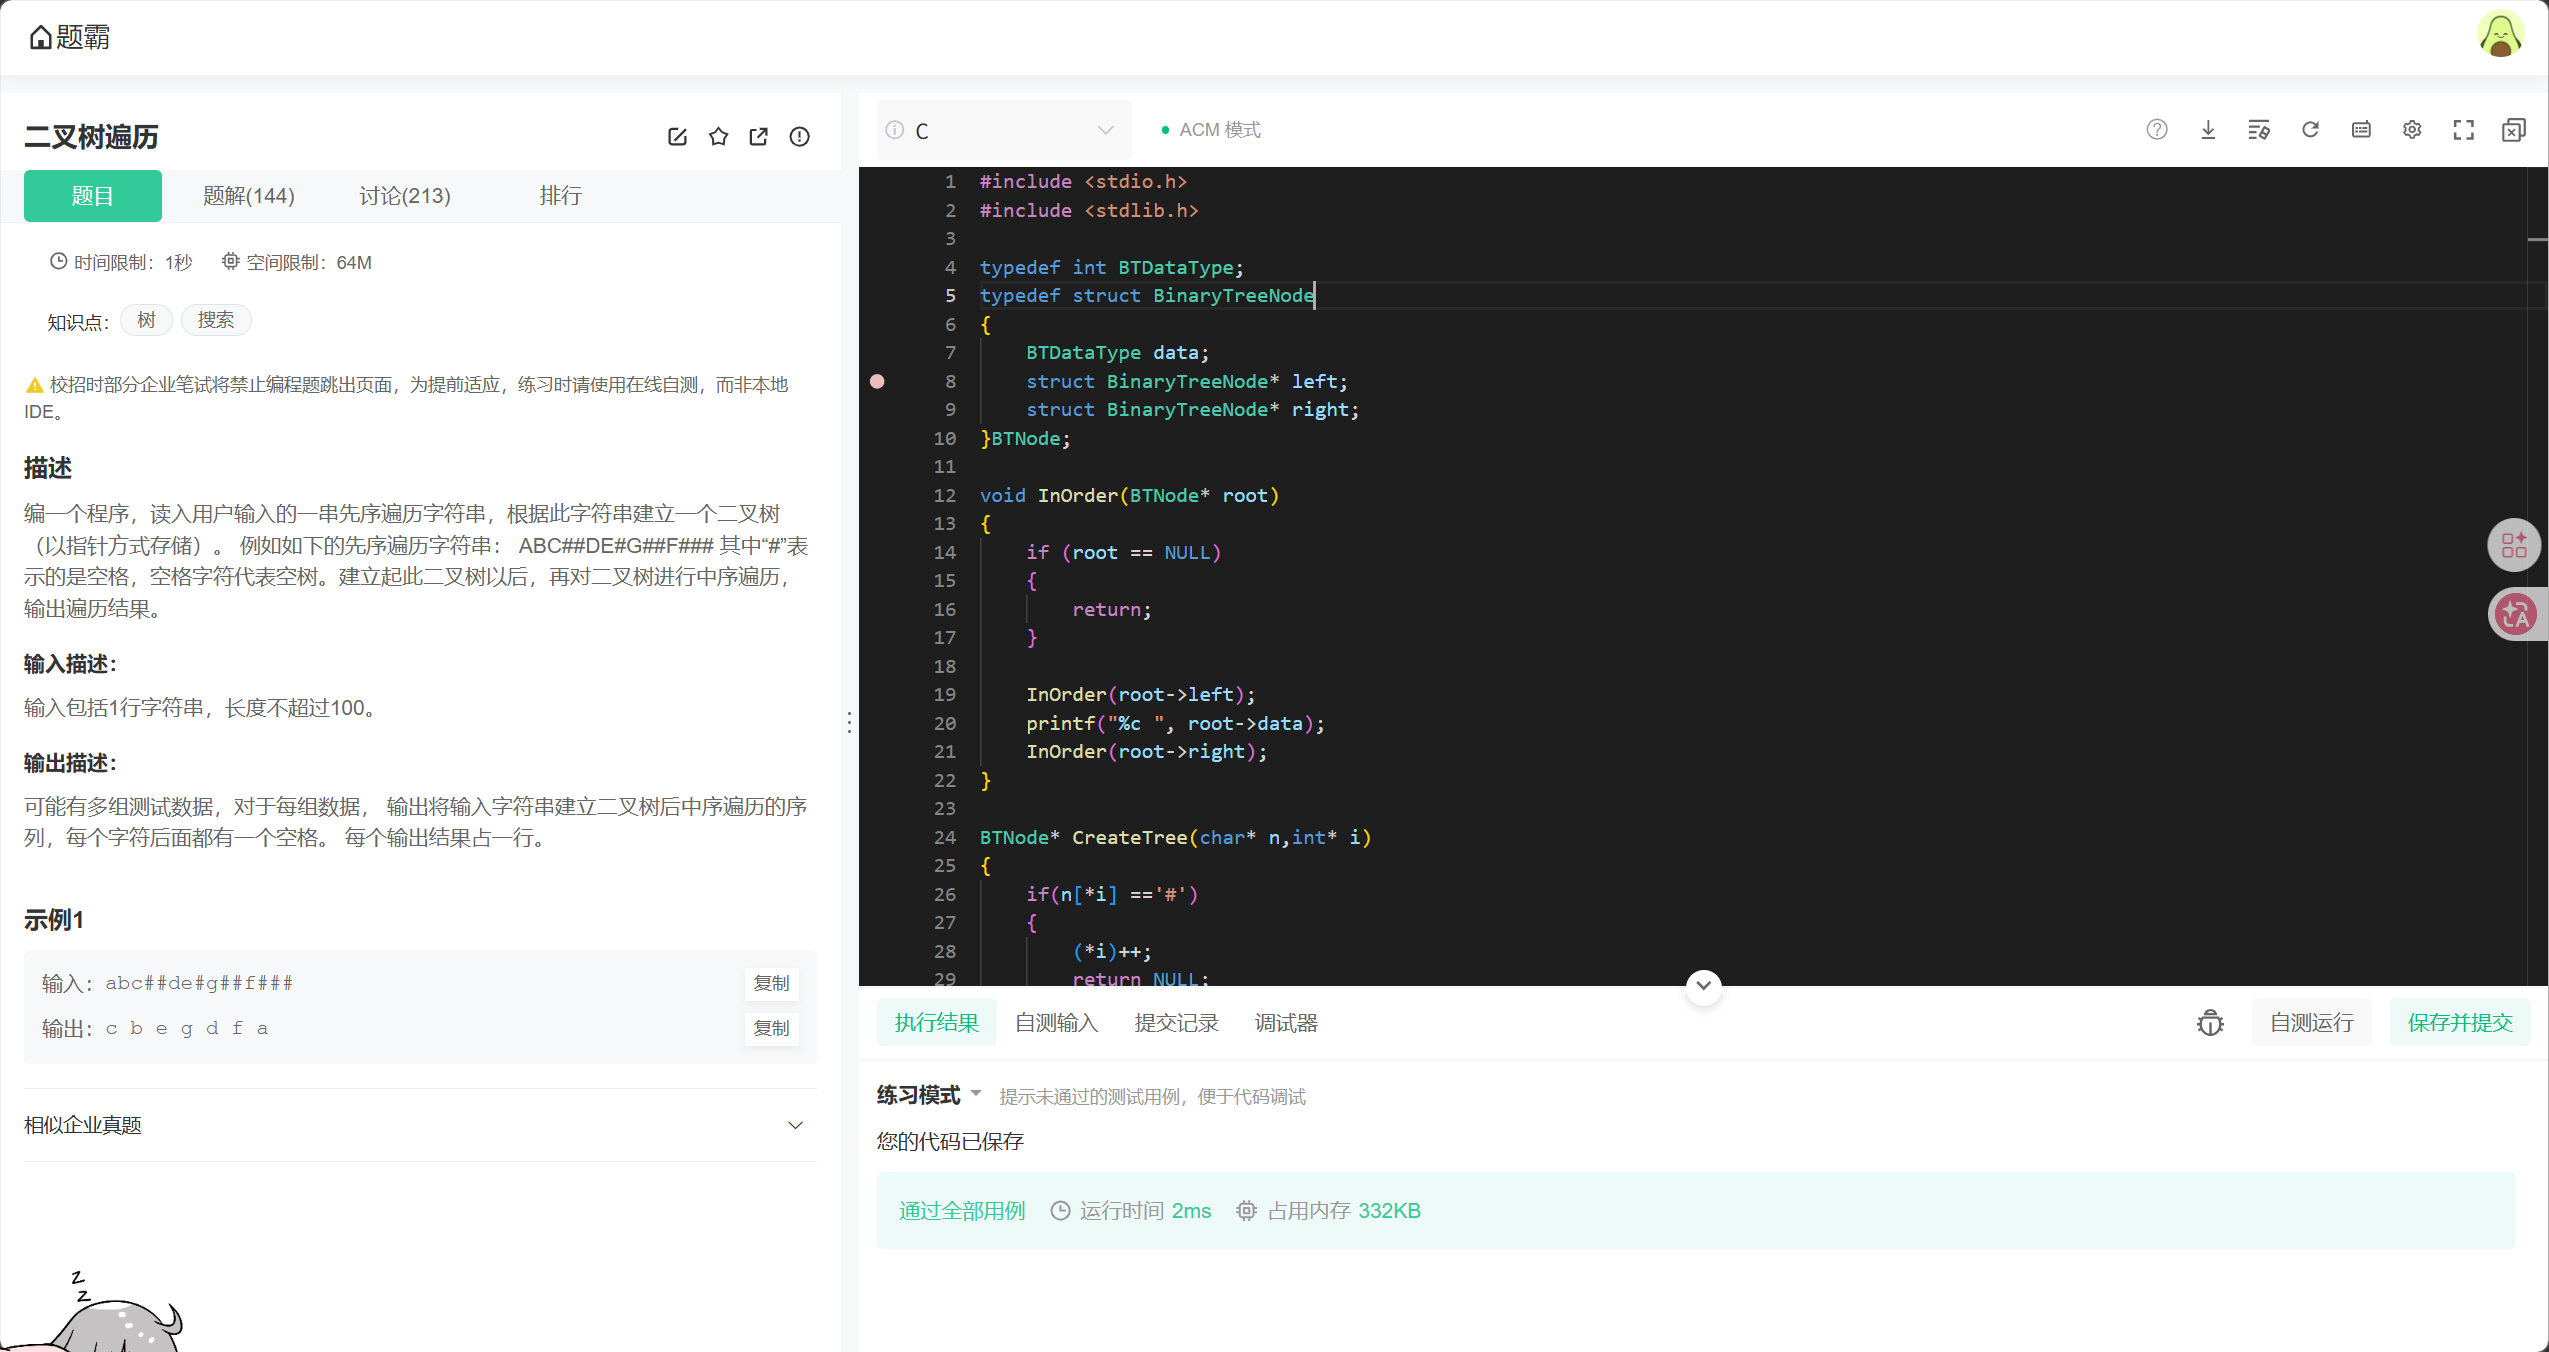The height and width of the screenshot is (1352, 2549).
Task: Open the translate floating button on right edge
Action: 2514,614
